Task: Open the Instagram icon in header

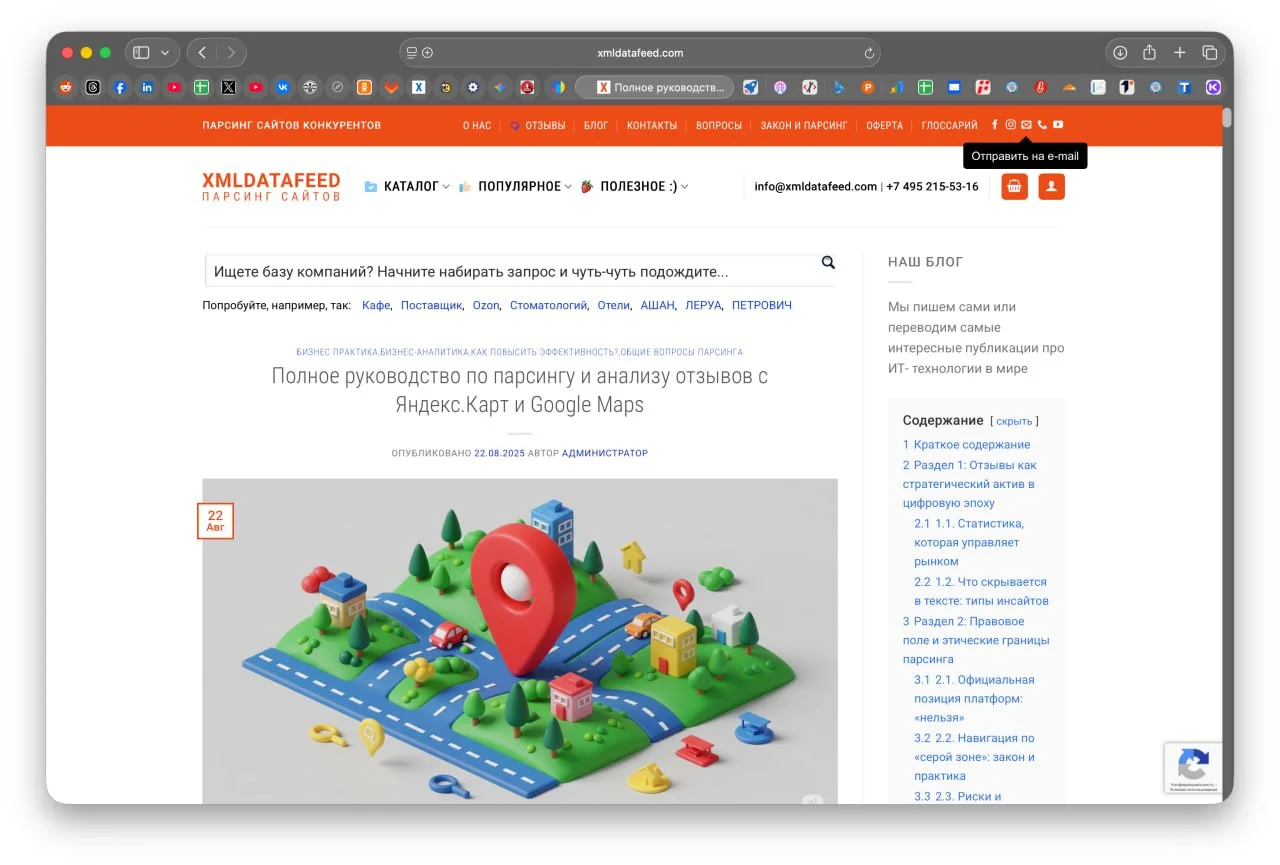Action: (1010, 125)
